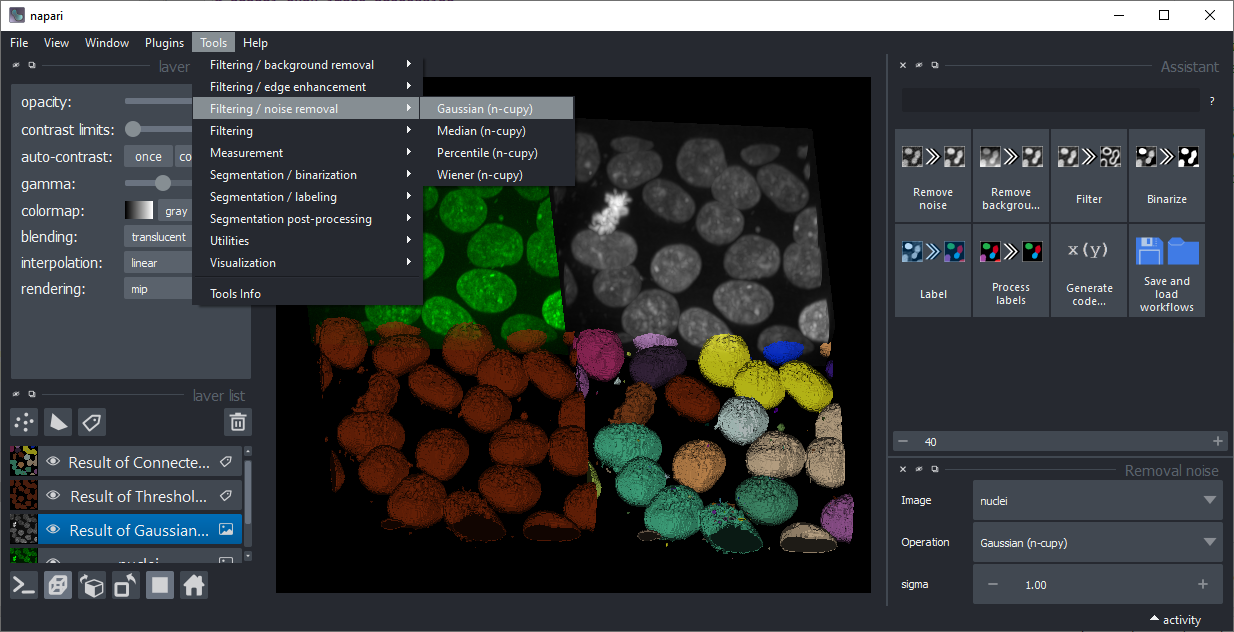Select the Binarize operation in Assistant

click(1166, 176)
